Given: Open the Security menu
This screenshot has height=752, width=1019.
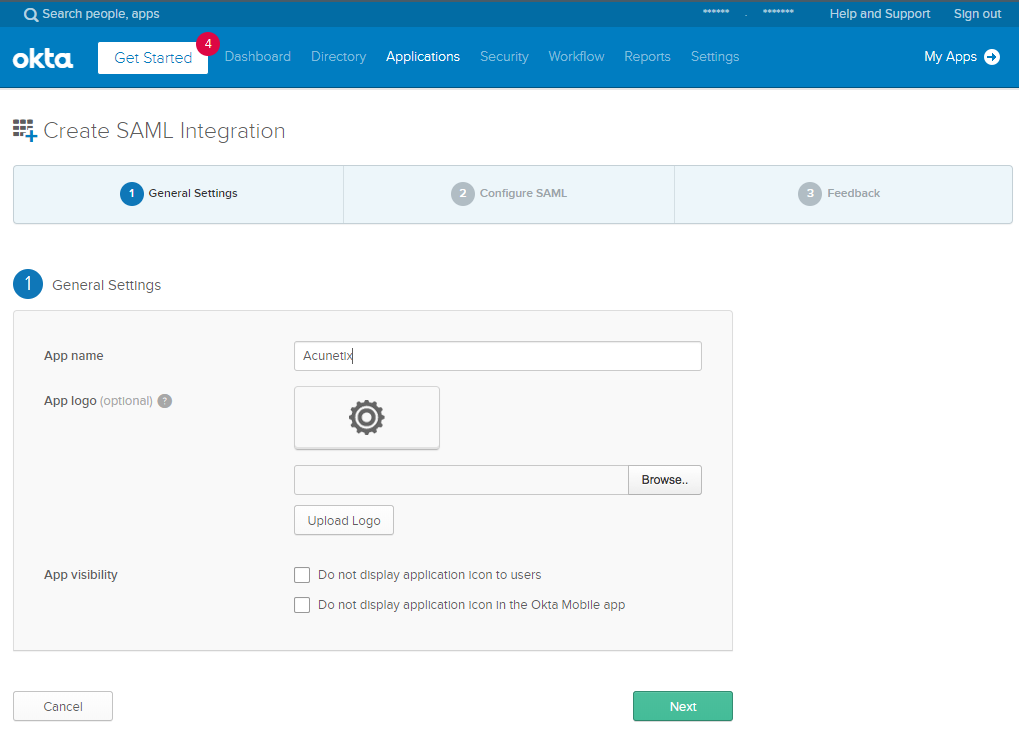Looking at the screenshot, I should pyautogui.click(x=504, y=57).
